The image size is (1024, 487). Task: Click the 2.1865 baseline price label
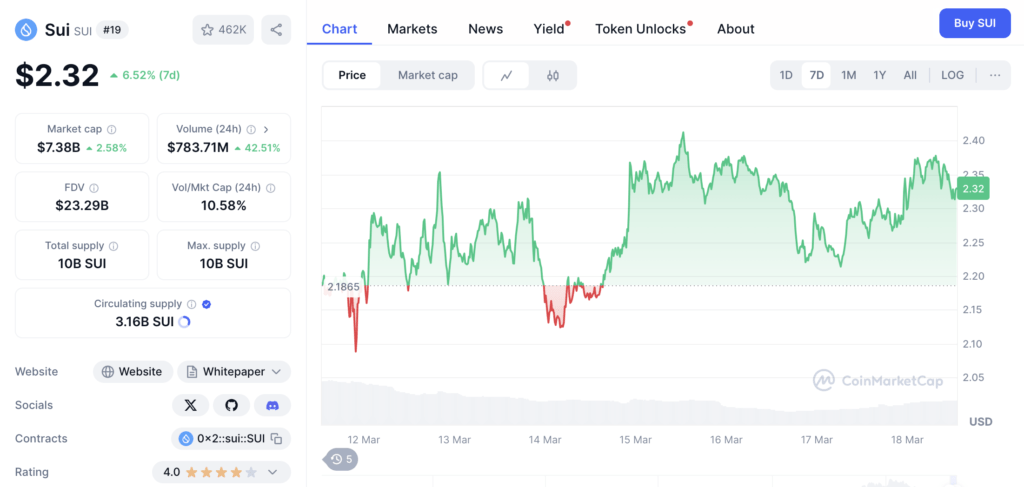point(344,287)
